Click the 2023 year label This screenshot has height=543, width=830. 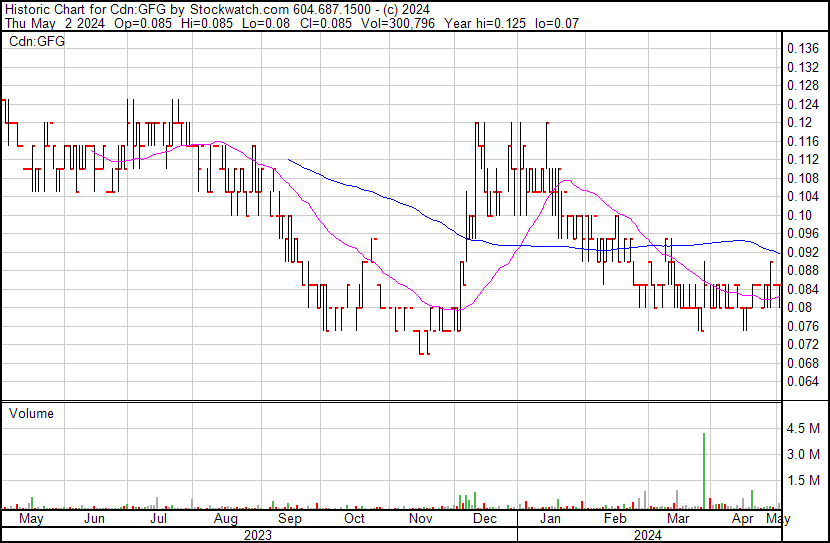tap(258, 535)
